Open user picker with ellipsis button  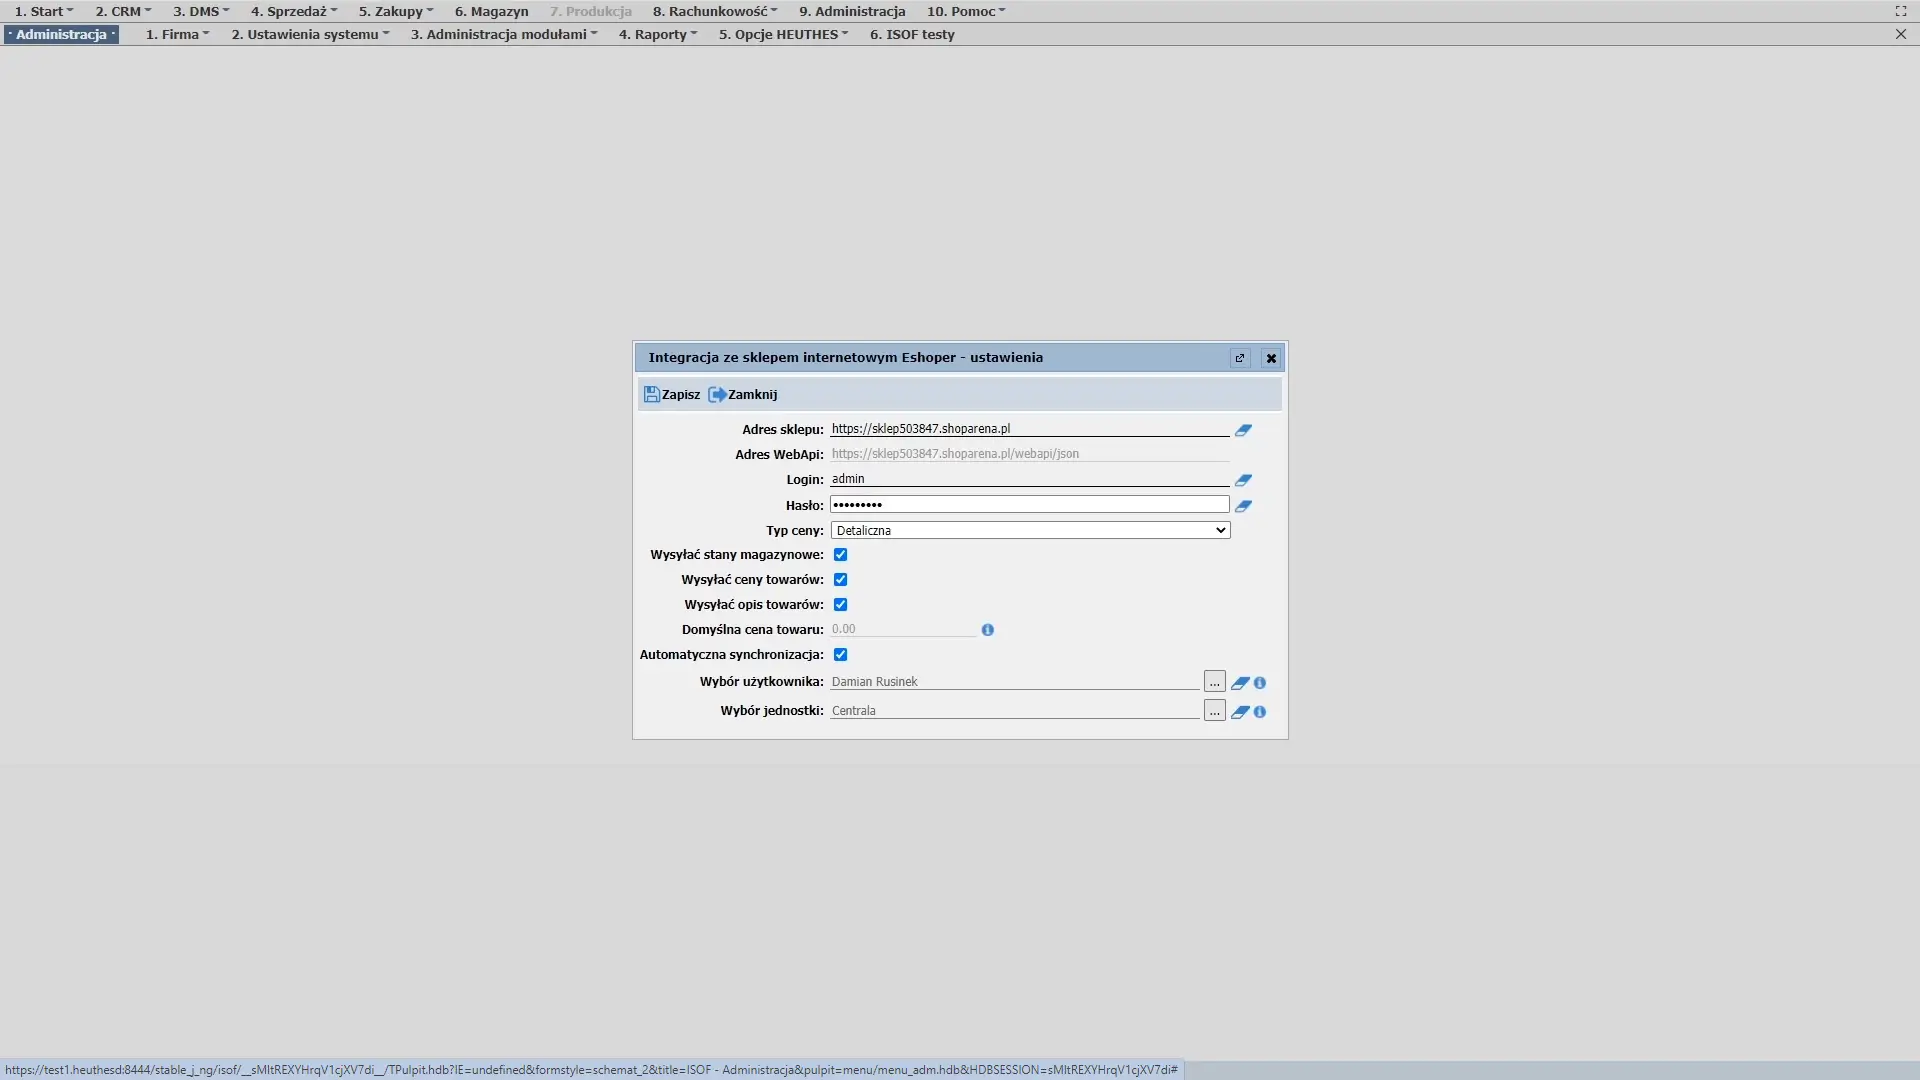(x=1214, y=682)
